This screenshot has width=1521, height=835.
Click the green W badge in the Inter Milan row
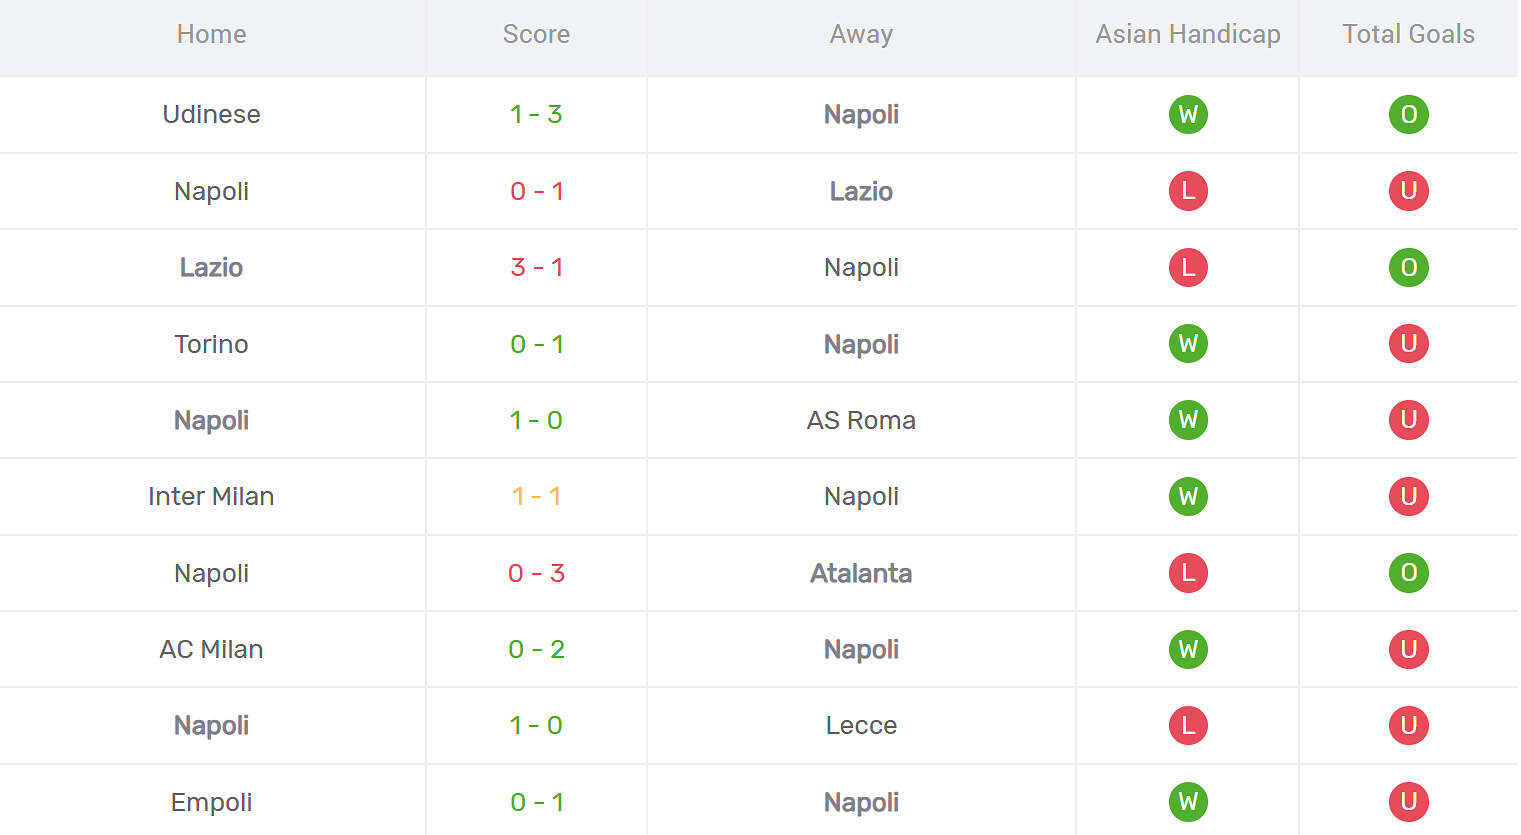click(x=1188, y=497)
